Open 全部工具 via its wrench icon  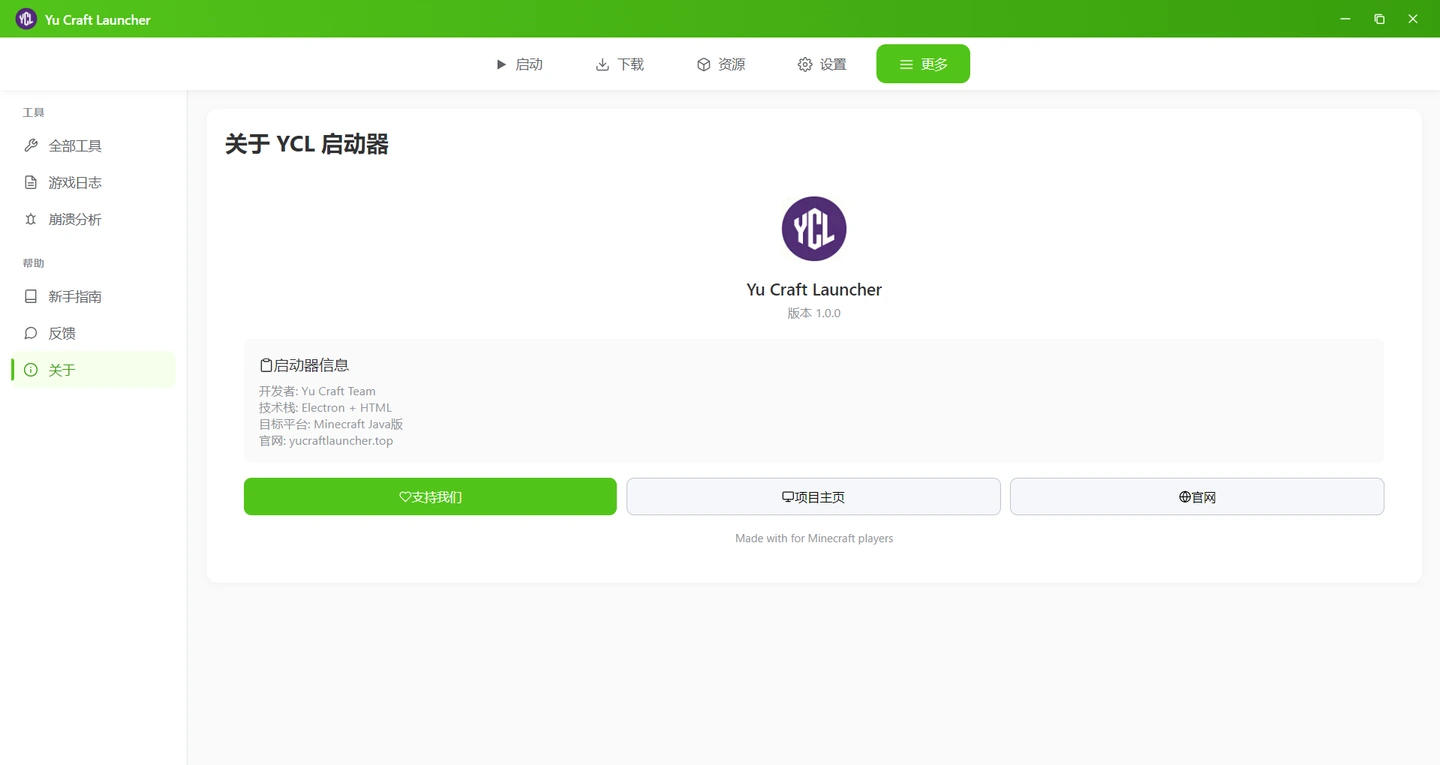pyautogui.click(x=31, y=146)
